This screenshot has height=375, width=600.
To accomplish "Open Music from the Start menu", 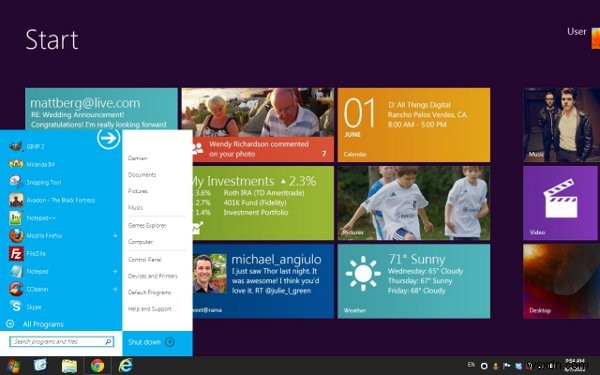I will 135,207.
